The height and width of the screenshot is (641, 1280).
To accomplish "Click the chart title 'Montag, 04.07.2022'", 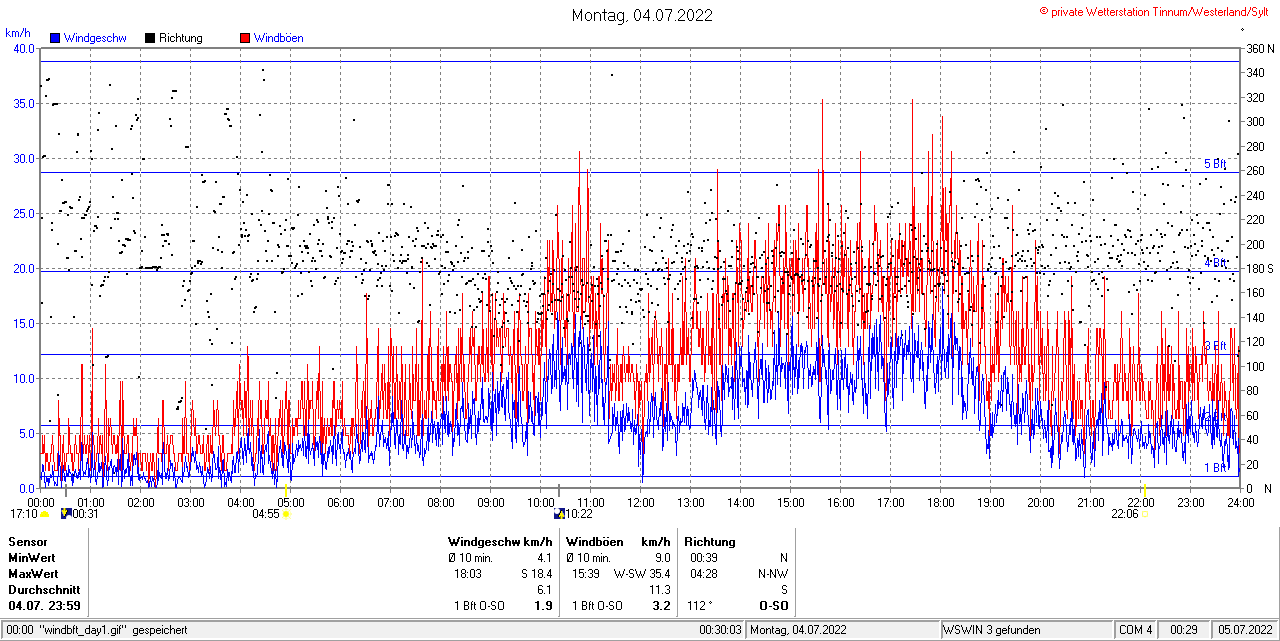I will coord(642,15).
